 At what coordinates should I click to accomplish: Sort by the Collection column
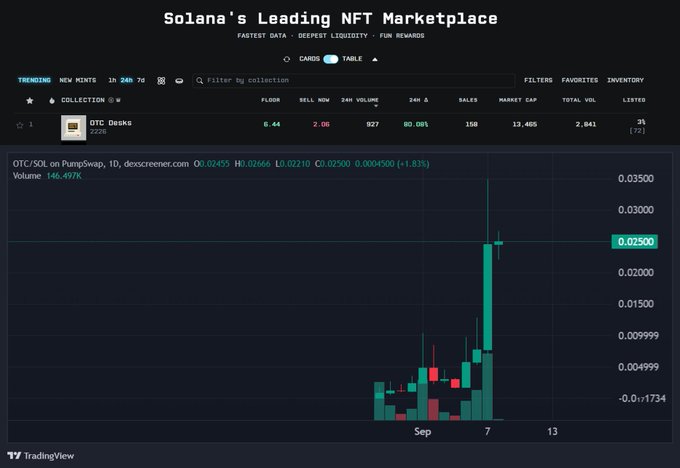83,100
